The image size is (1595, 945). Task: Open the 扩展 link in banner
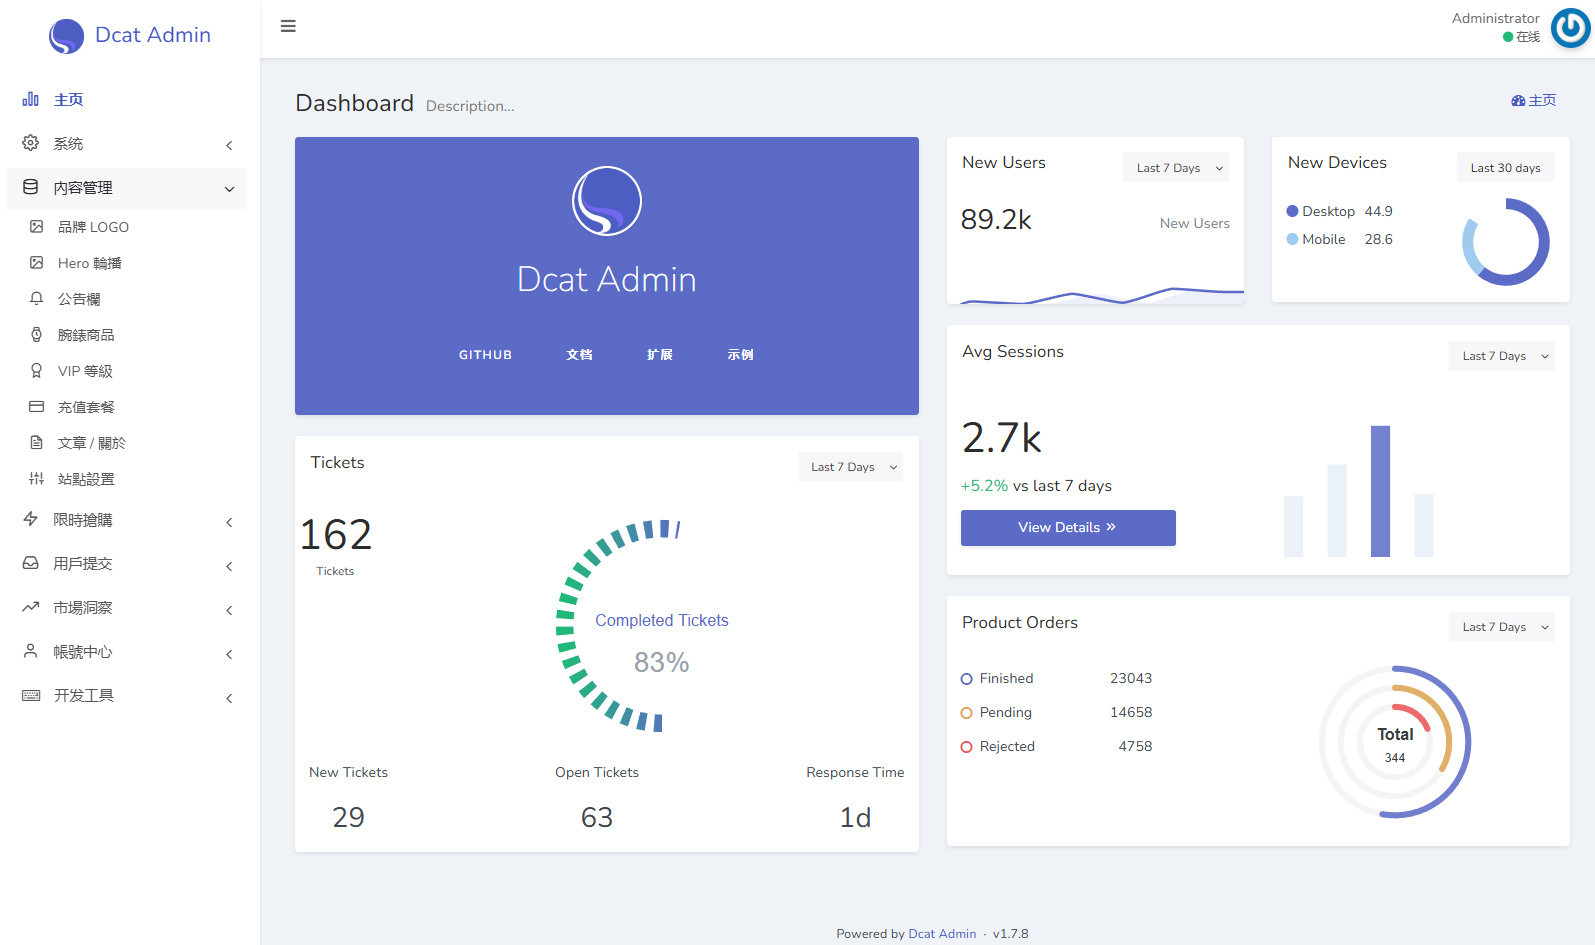point(660,355)
